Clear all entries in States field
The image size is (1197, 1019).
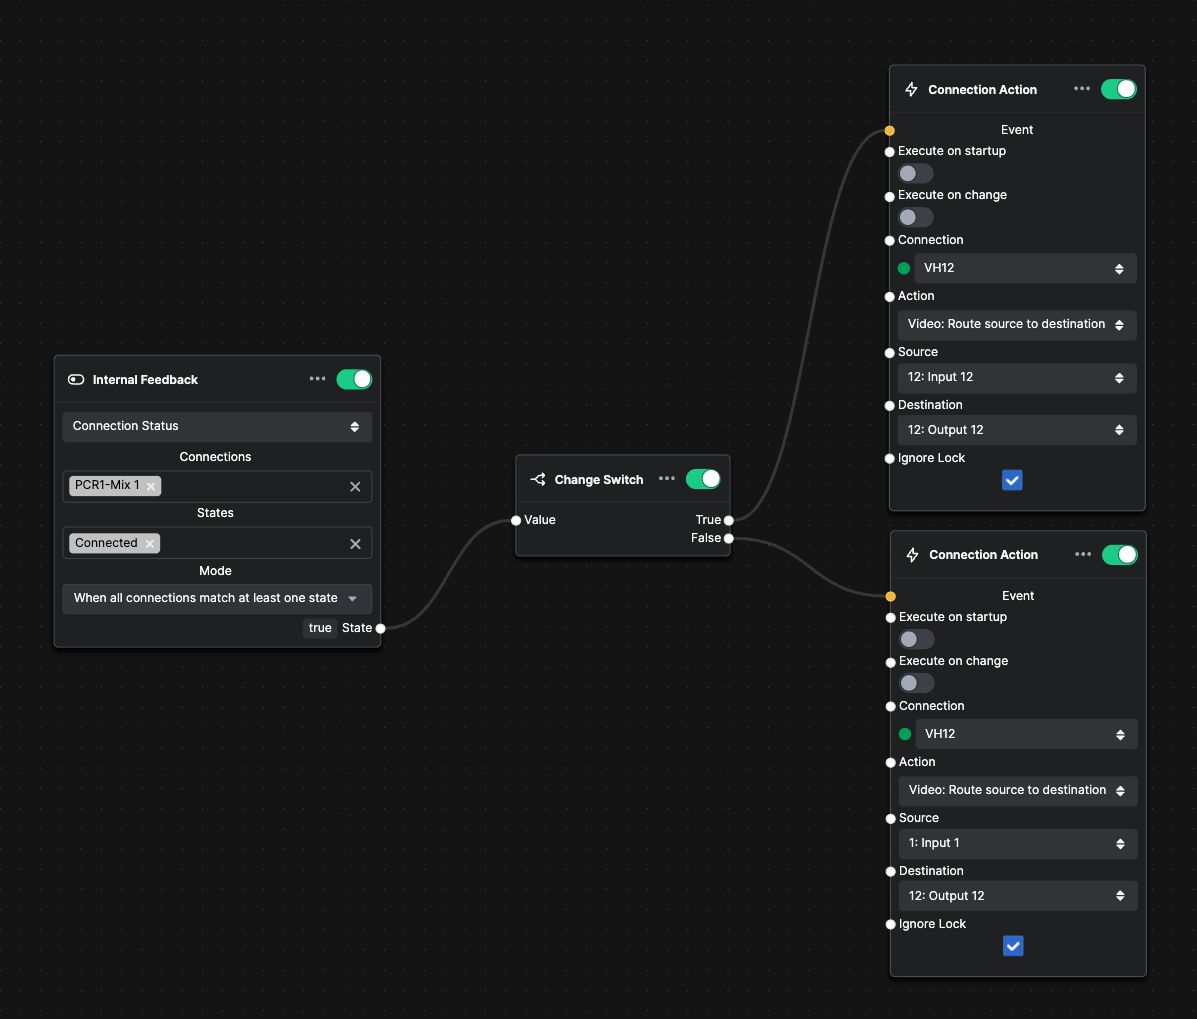(355, 543)
